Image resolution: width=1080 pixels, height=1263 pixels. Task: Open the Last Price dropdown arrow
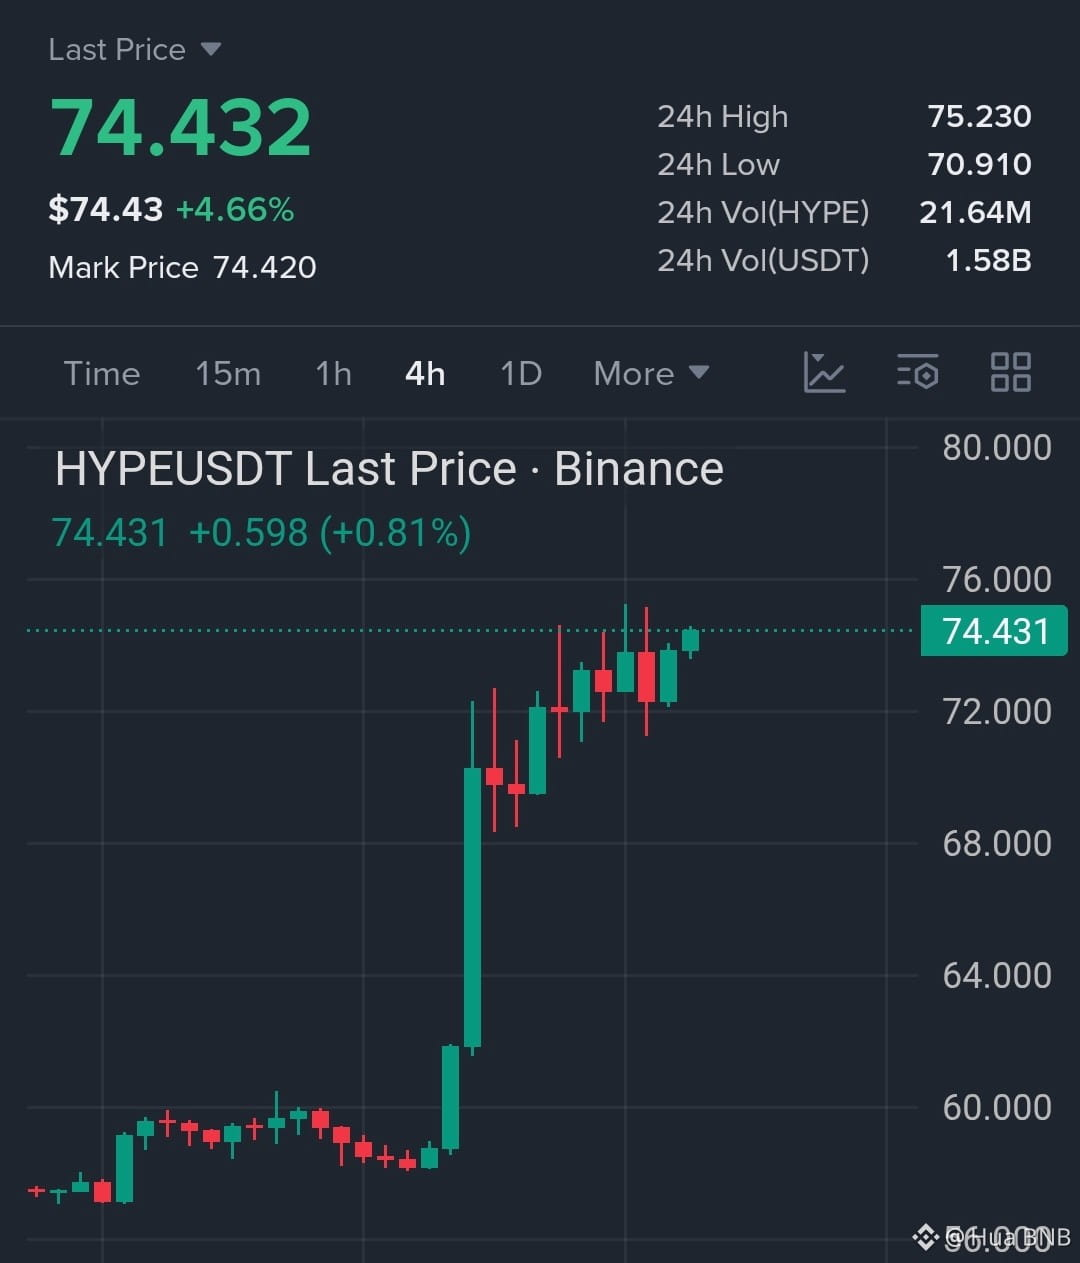tap(210, 49)
